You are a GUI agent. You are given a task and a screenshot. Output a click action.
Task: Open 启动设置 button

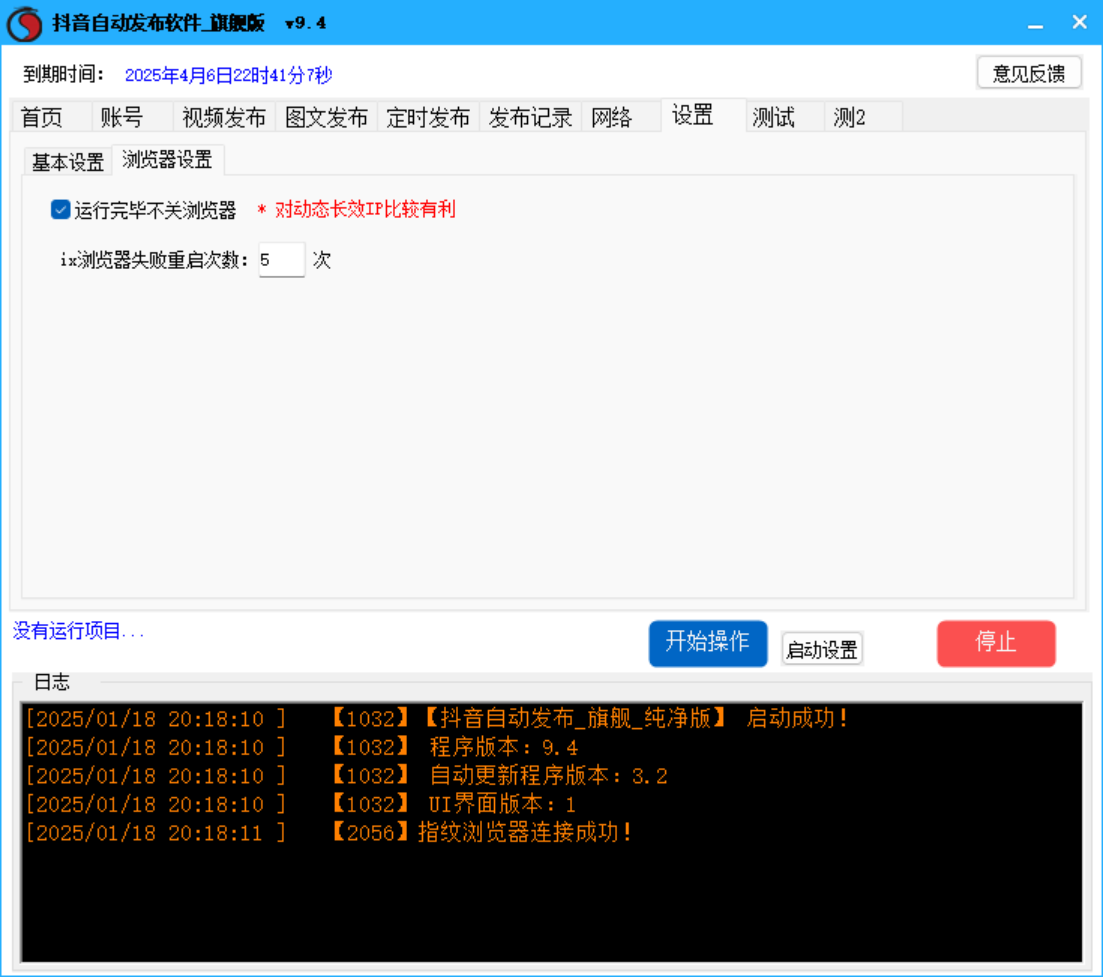click(x=822, y=649)
